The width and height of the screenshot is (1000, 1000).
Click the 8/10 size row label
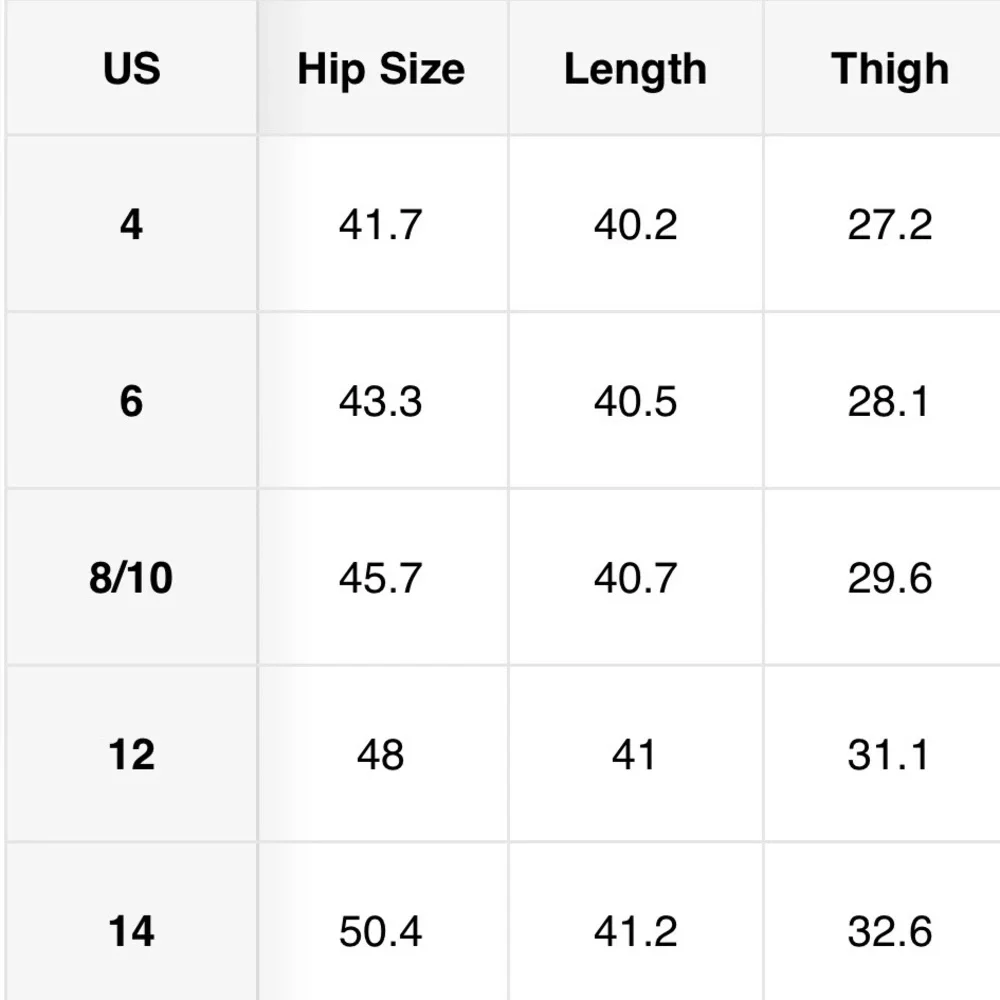[x=131, y=578]
